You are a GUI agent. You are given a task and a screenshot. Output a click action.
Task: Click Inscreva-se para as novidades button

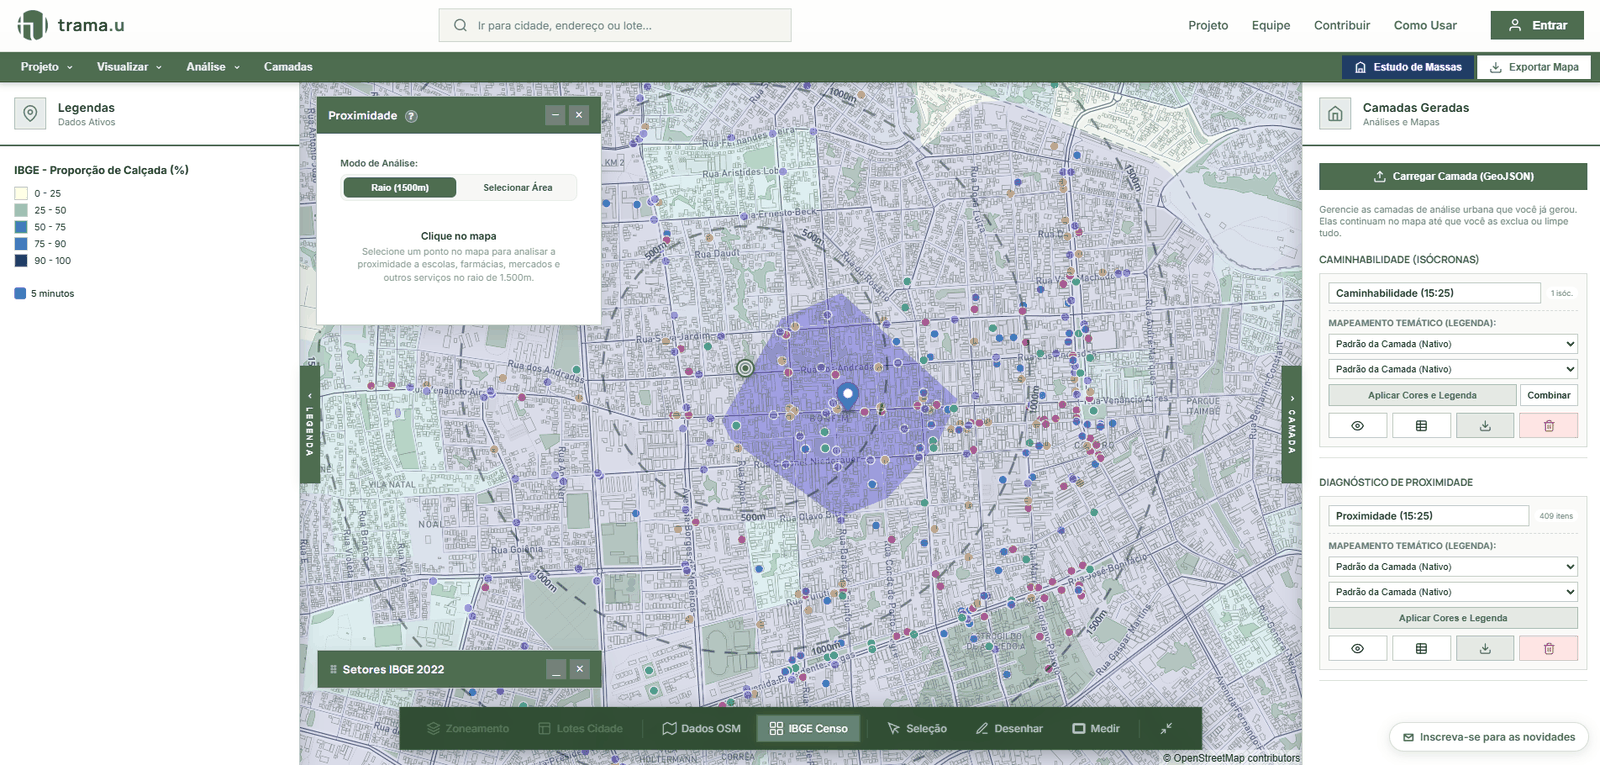click(x=1489, y=737)
